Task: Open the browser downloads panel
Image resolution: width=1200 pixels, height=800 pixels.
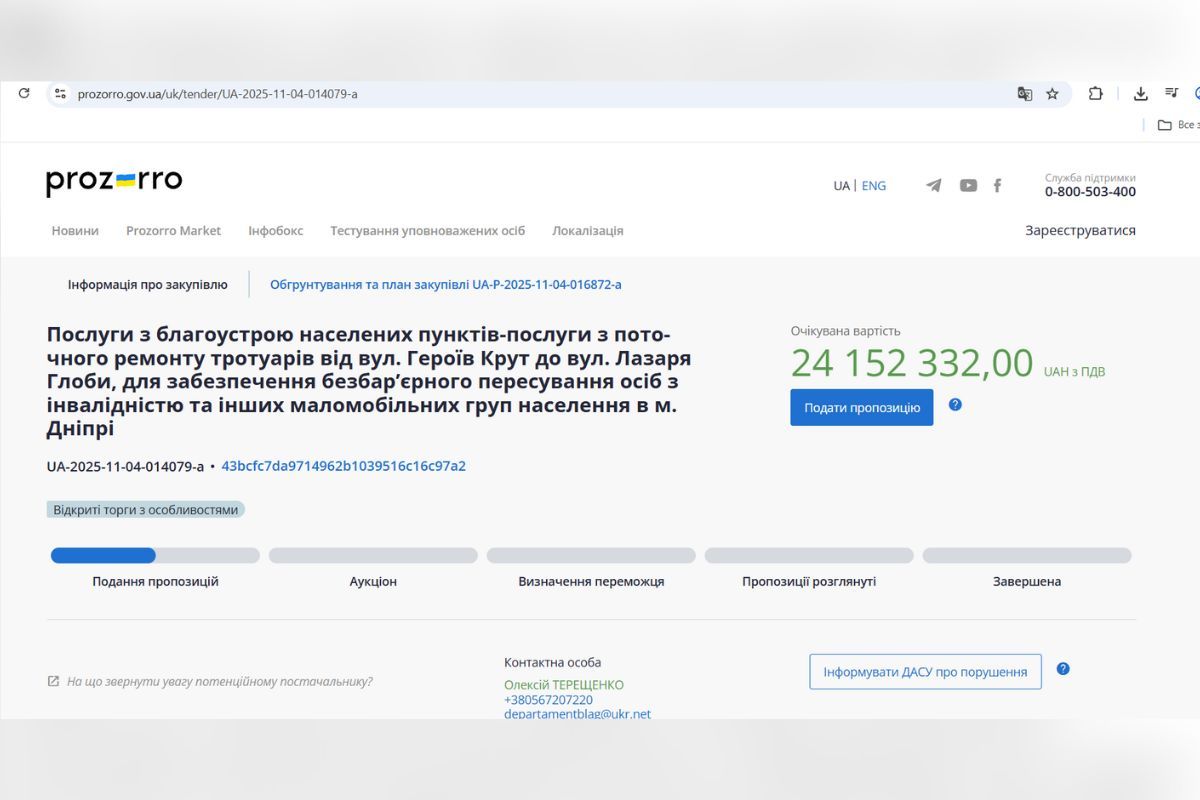Action: (1140, 93)
